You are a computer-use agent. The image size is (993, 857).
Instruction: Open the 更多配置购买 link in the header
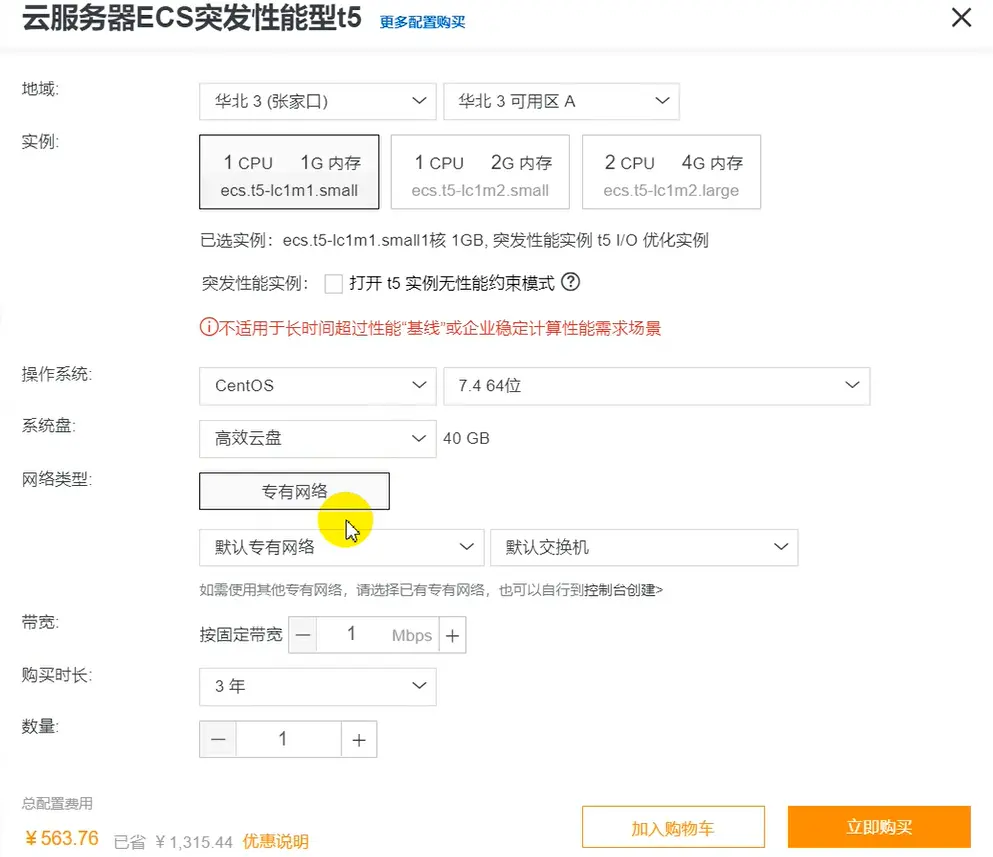[x=420, y=20]
